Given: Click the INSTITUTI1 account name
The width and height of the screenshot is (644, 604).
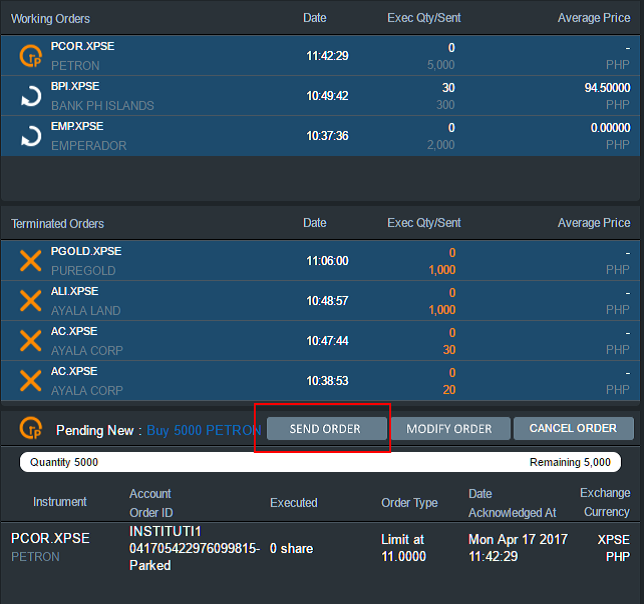Looking at the screenshot, I should pyautogui.click(x=165, y=531).
